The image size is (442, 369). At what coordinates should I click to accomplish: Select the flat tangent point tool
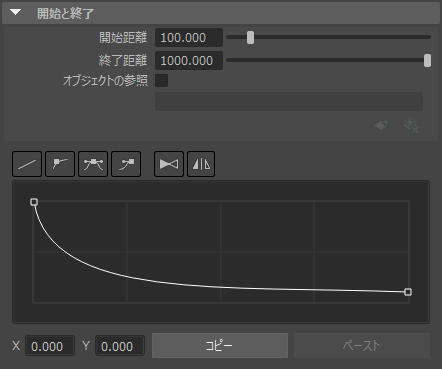pos(60,164)
